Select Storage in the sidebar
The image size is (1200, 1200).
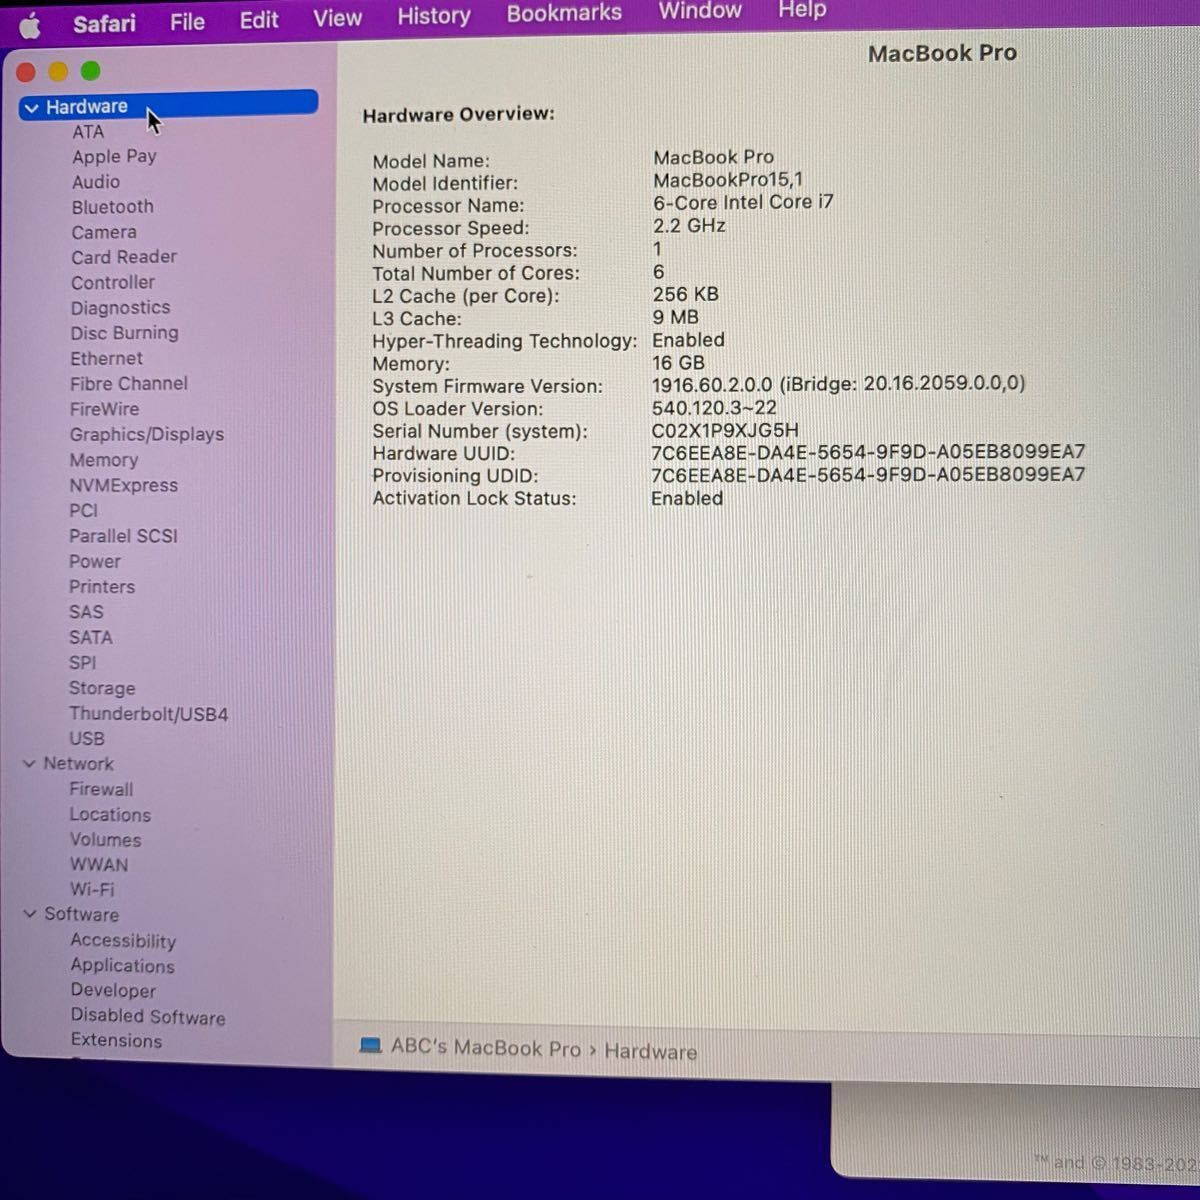102,688
